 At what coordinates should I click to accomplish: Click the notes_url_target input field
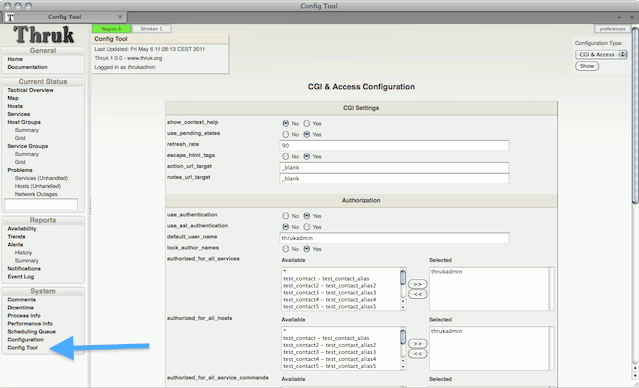pyautogui.click(x=394, y=179)
